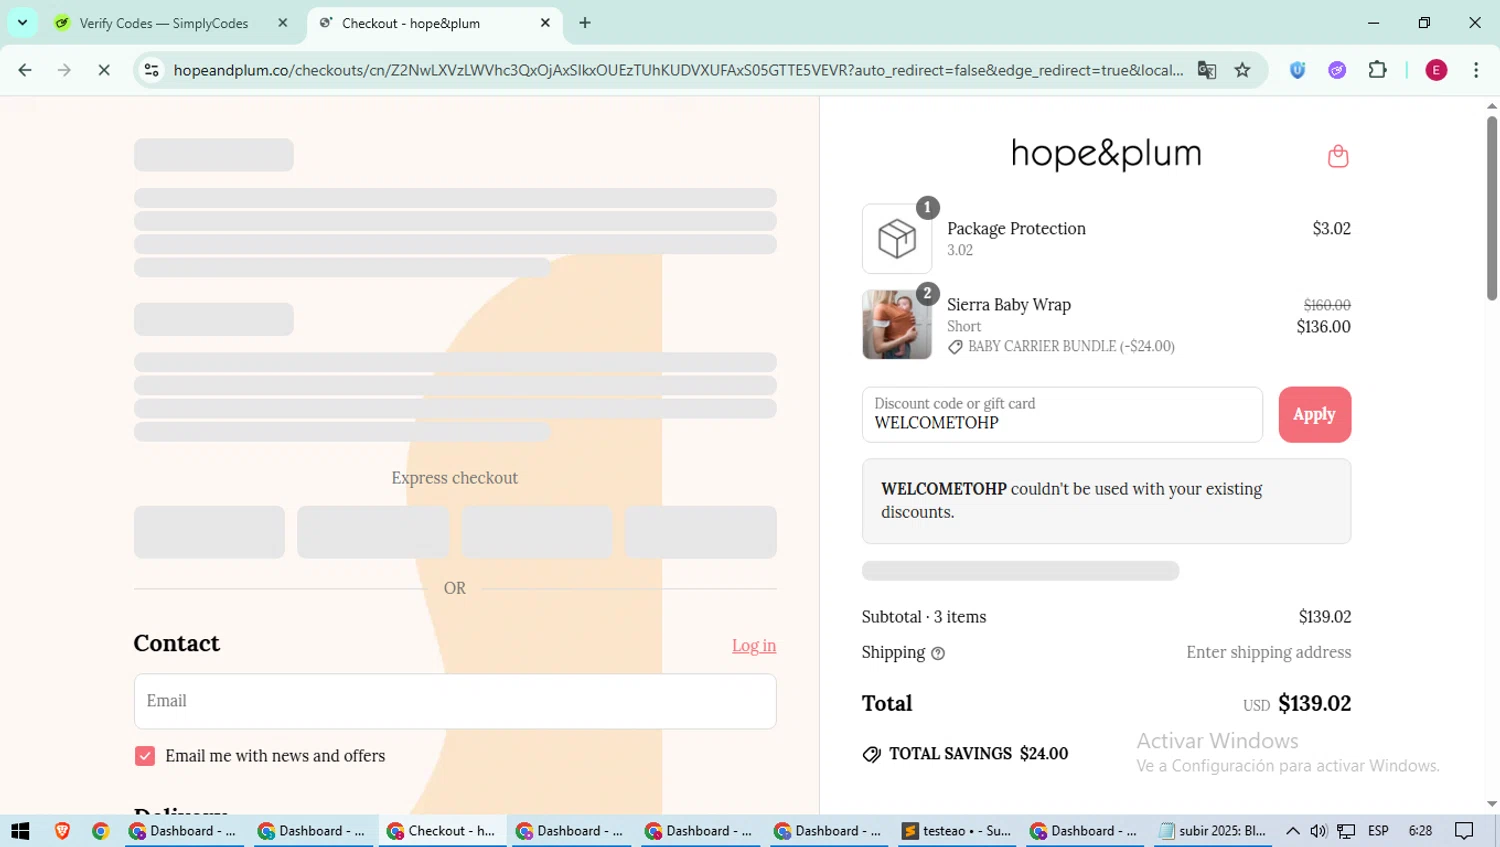Open Chrome three-dot menu

point(1476,70)
